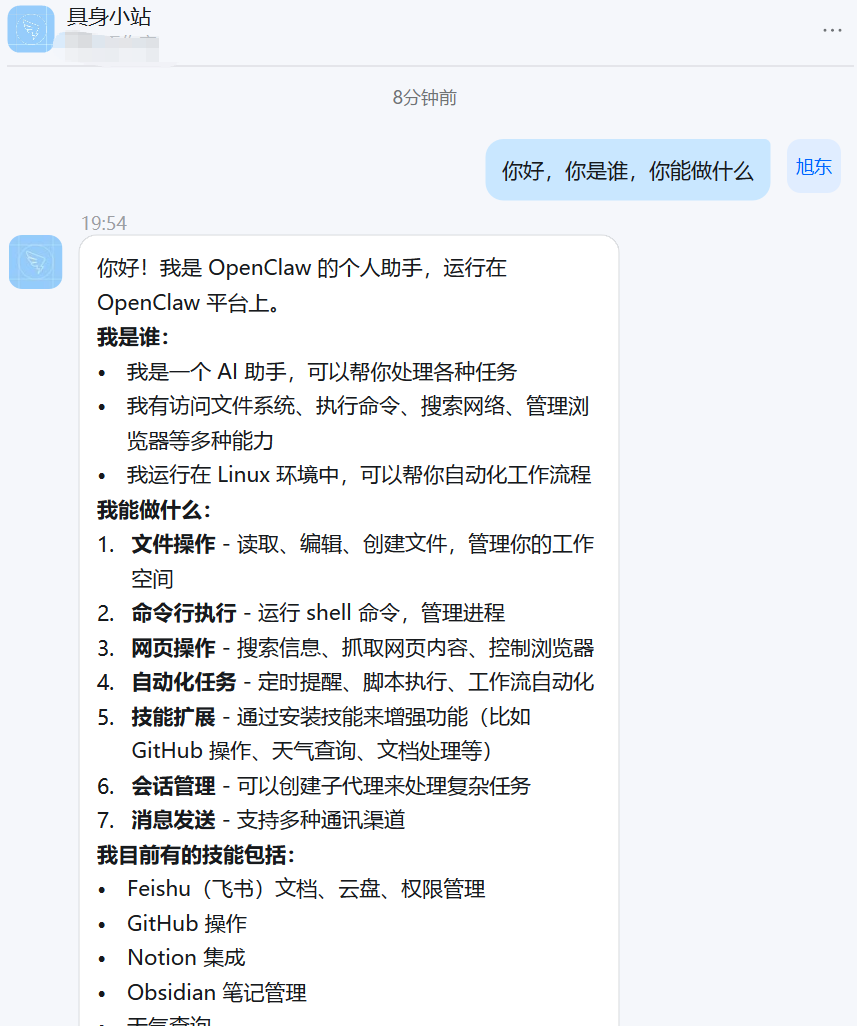Click the 文件操作 list item

pyautogui.click(x=345, y=561)
